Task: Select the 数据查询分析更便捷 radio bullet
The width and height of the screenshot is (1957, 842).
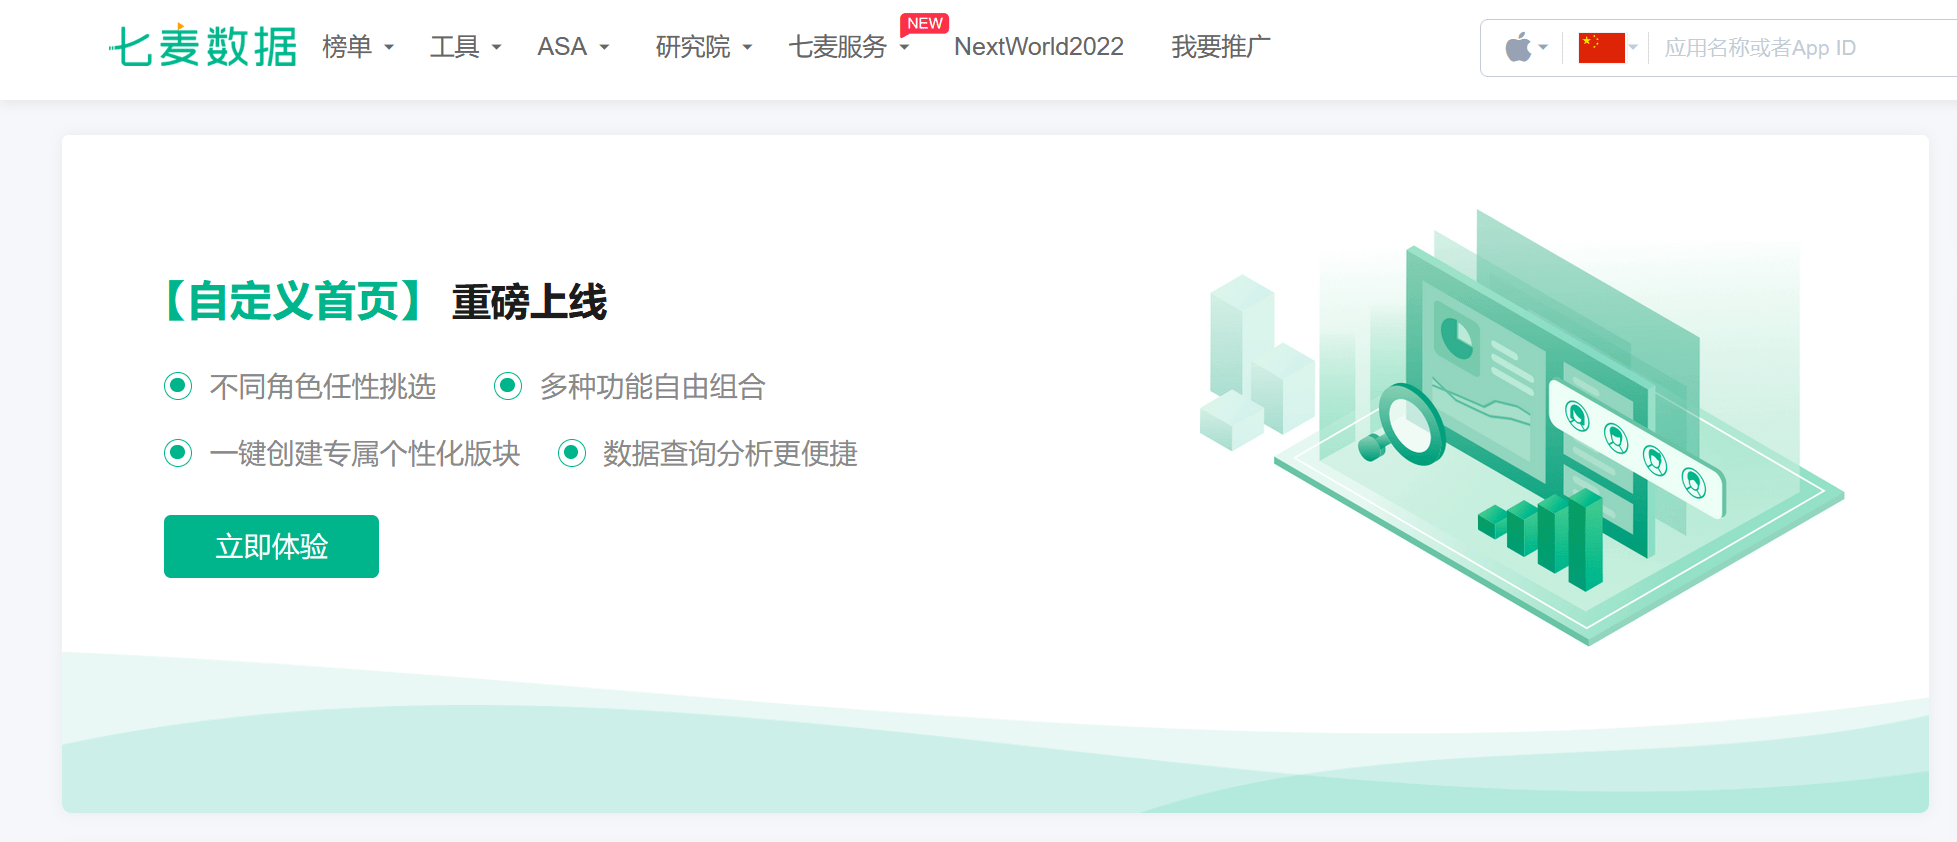Action: pyautogui.click(x=572, y=453)
